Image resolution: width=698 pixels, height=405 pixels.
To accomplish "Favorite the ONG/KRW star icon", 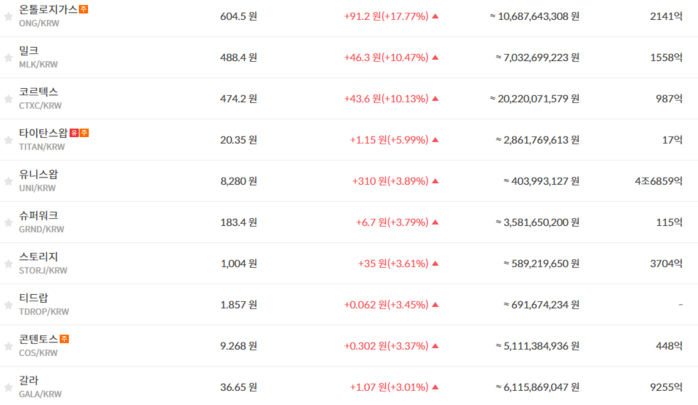I will tap(8, 16).
